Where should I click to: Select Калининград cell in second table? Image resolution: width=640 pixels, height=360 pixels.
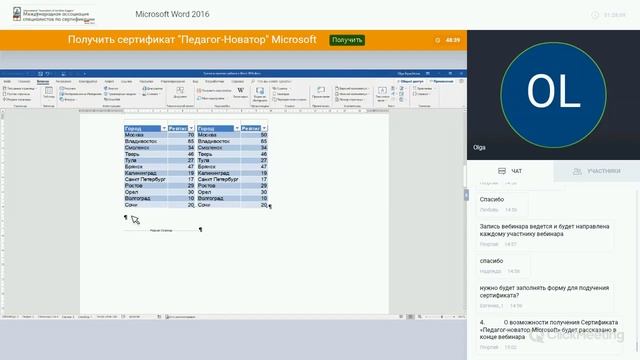[218, 173]
